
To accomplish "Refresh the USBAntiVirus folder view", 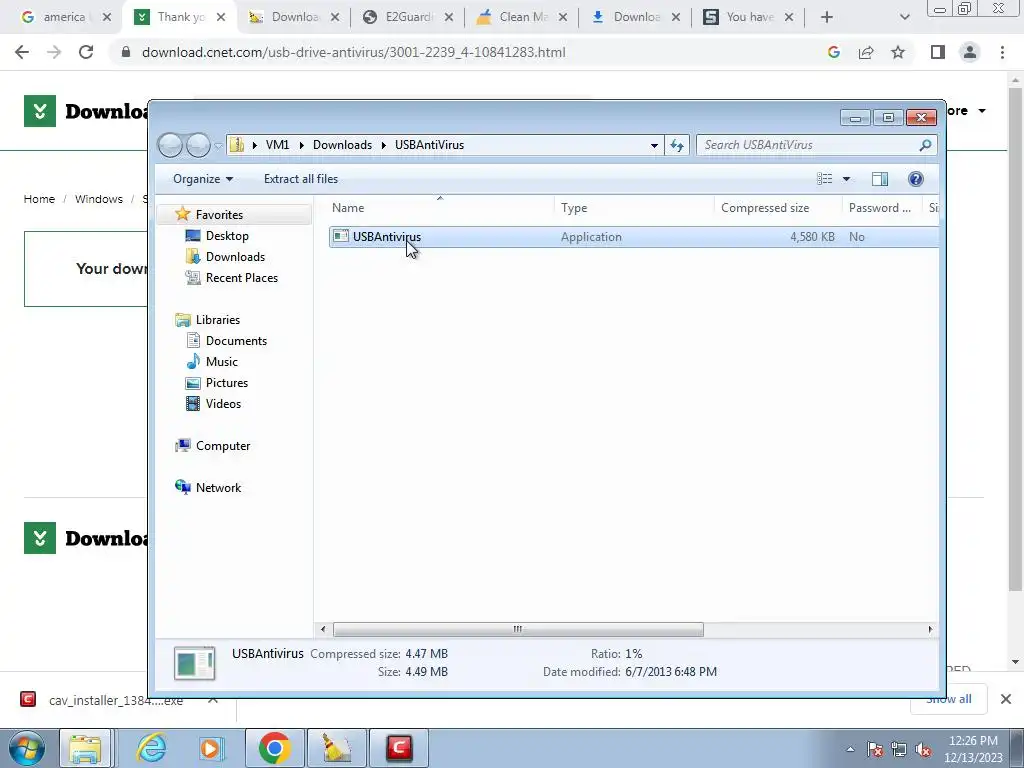I will click(x=677, y=145).
